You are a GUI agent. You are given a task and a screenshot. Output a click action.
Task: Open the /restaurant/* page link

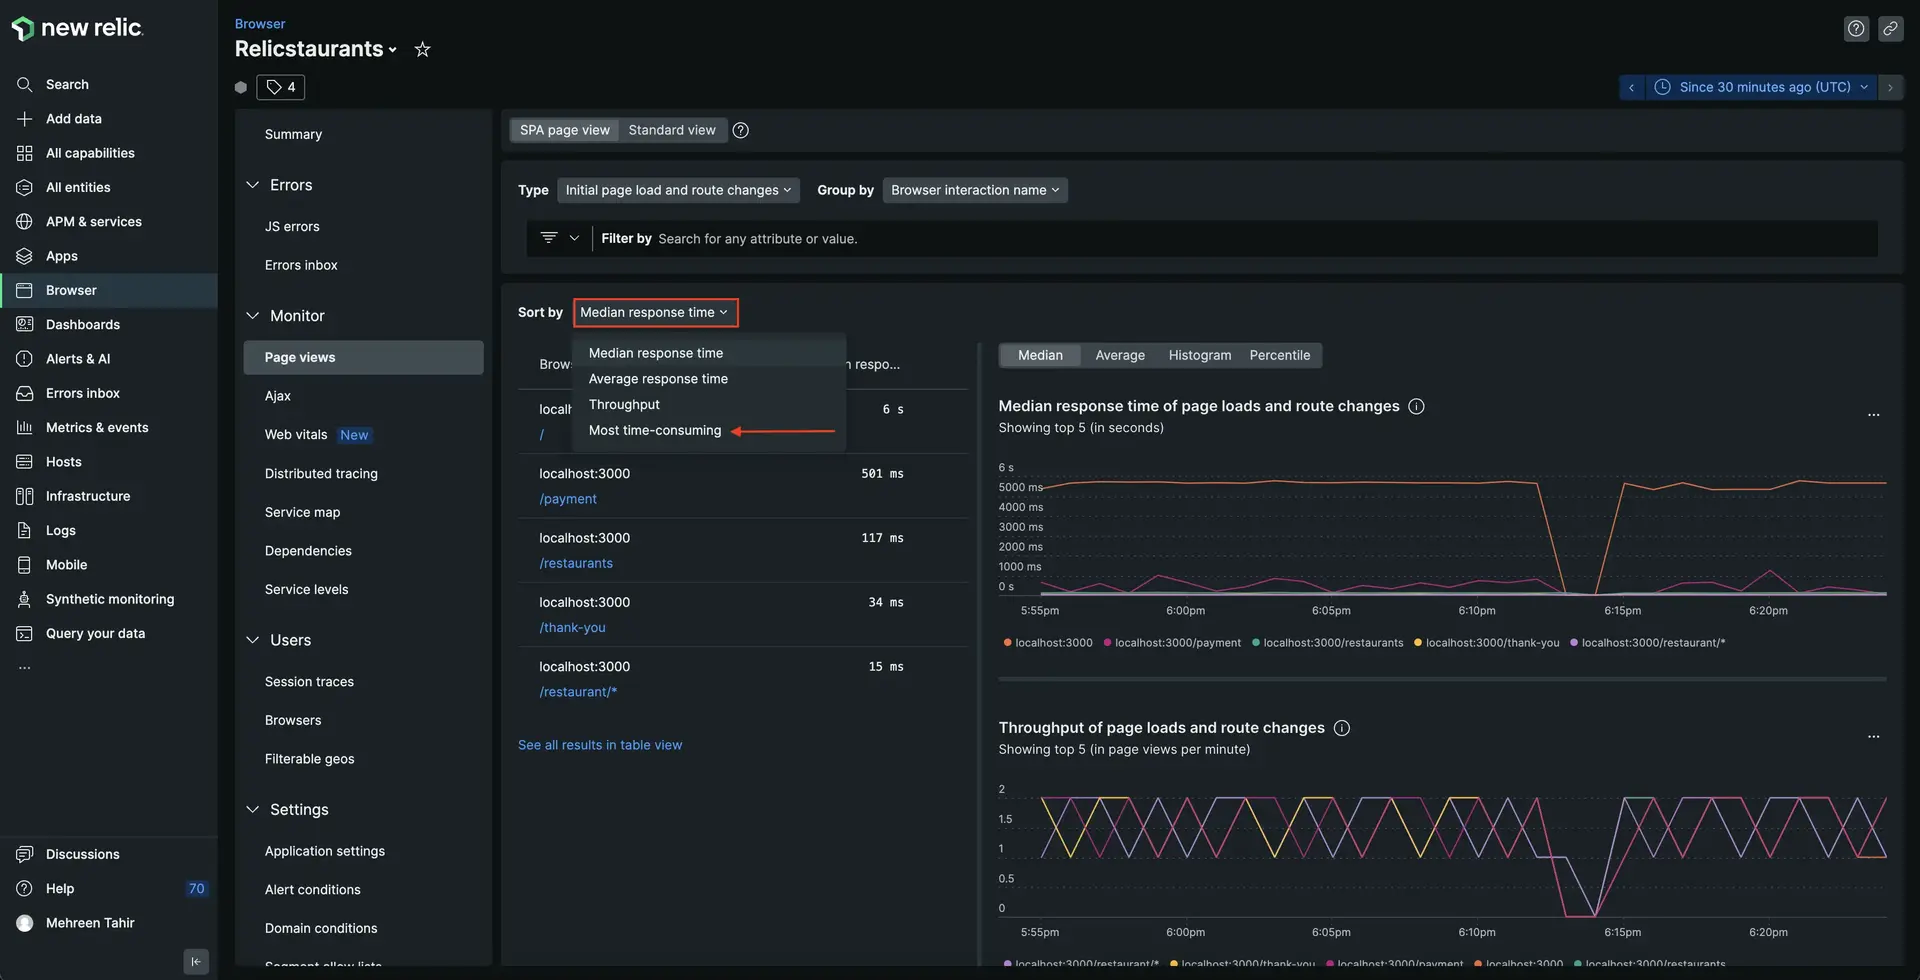[578, 692]
